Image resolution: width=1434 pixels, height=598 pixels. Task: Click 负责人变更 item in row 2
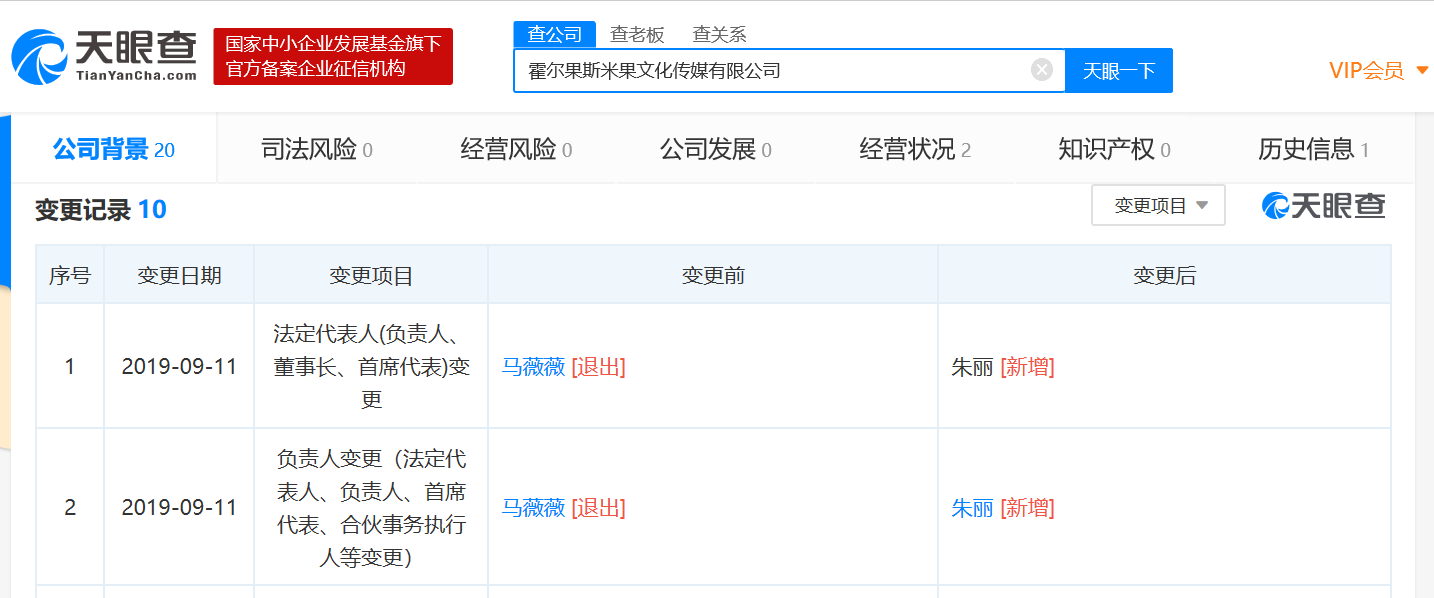pyautogui.click(x=371, y=508)
